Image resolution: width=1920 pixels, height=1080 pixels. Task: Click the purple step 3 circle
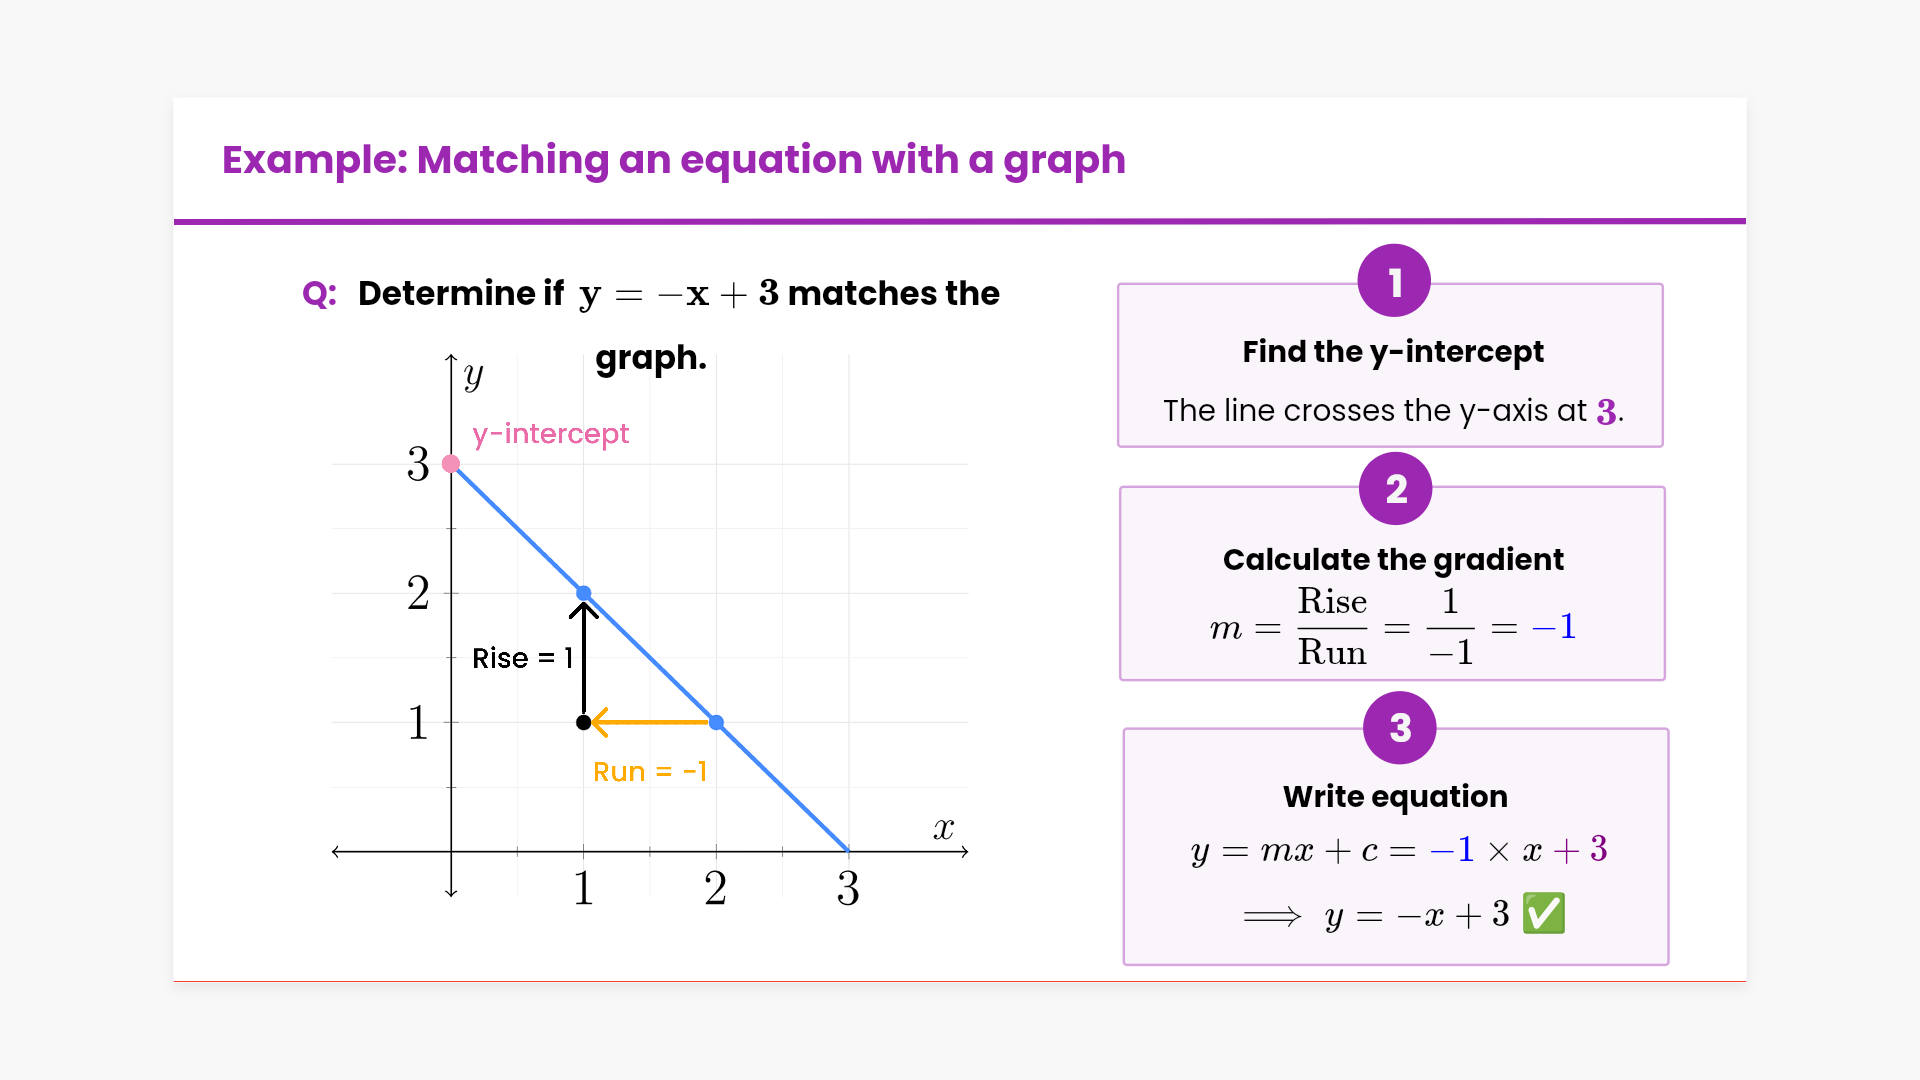point(1400,728)
